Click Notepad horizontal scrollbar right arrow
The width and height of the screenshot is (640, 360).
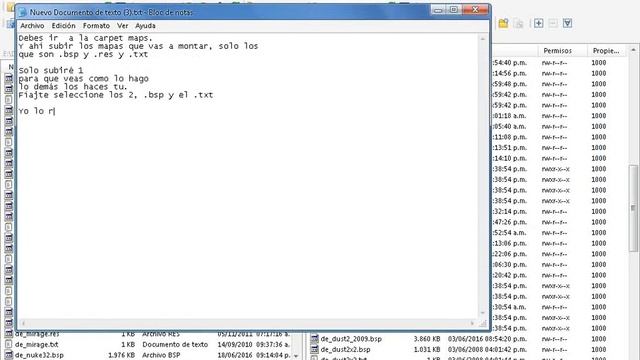(473, 323)
